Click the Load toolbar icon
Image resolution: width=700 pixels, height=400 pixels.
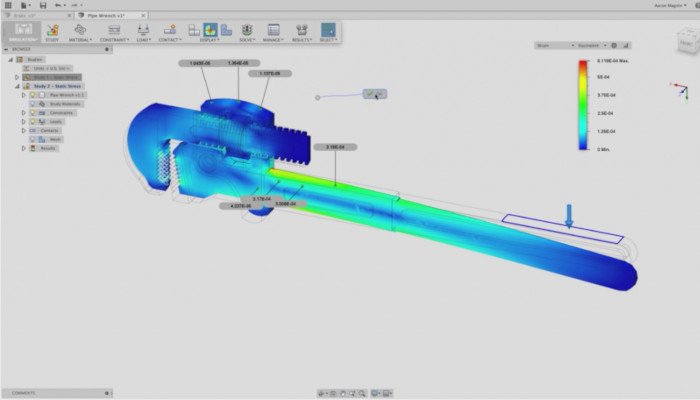143,30
